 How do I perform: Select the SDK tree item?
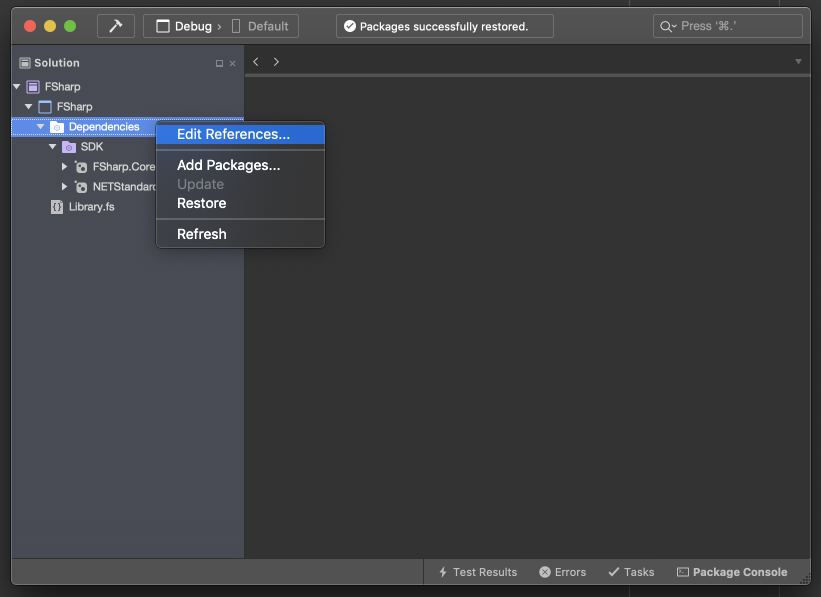coord(92,147)
